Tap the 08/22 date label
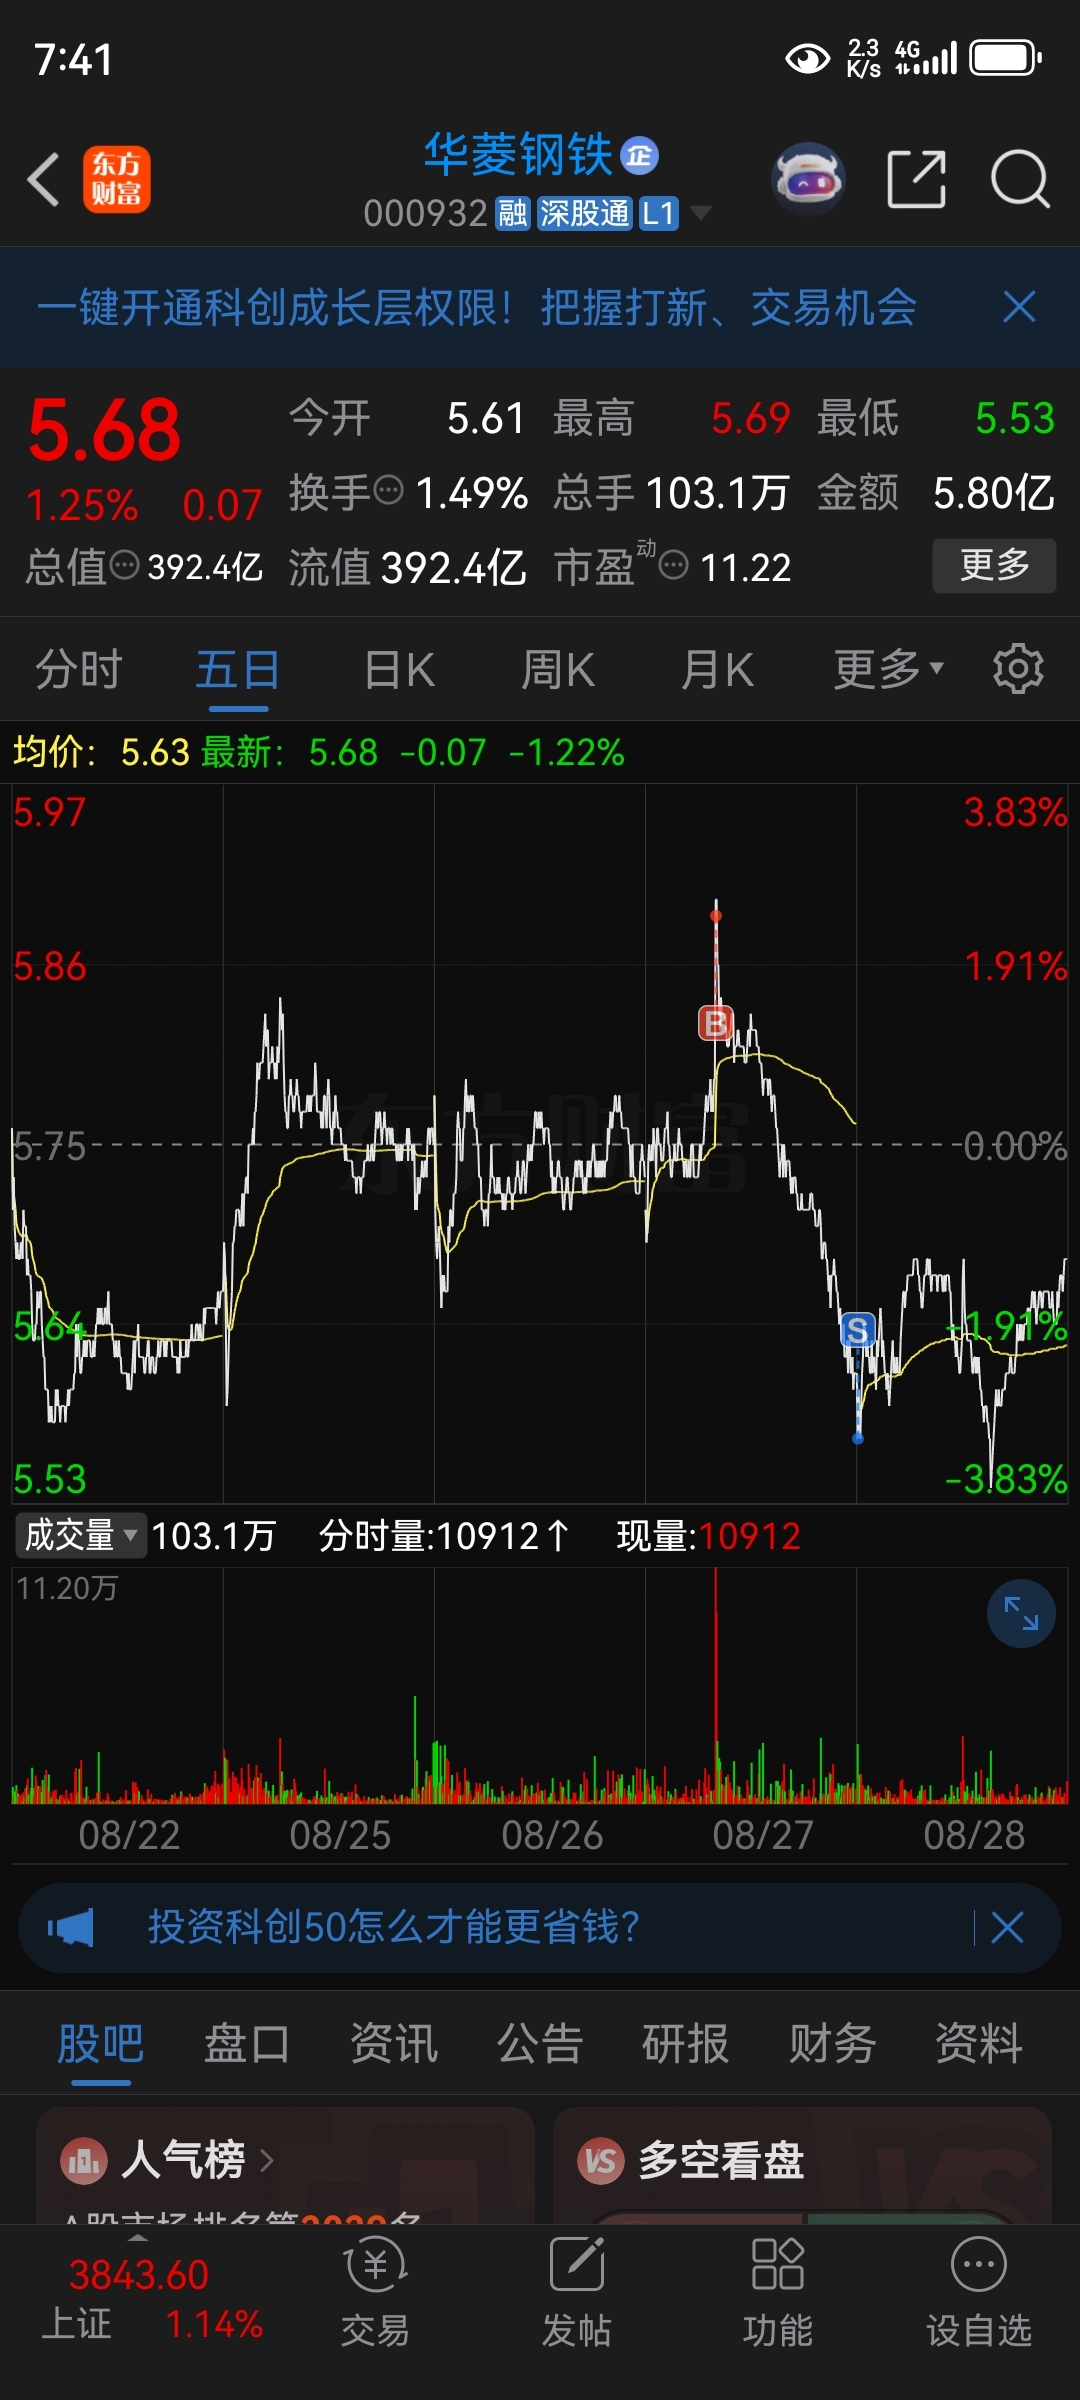1080x2400 pixels. [129, 1835]
